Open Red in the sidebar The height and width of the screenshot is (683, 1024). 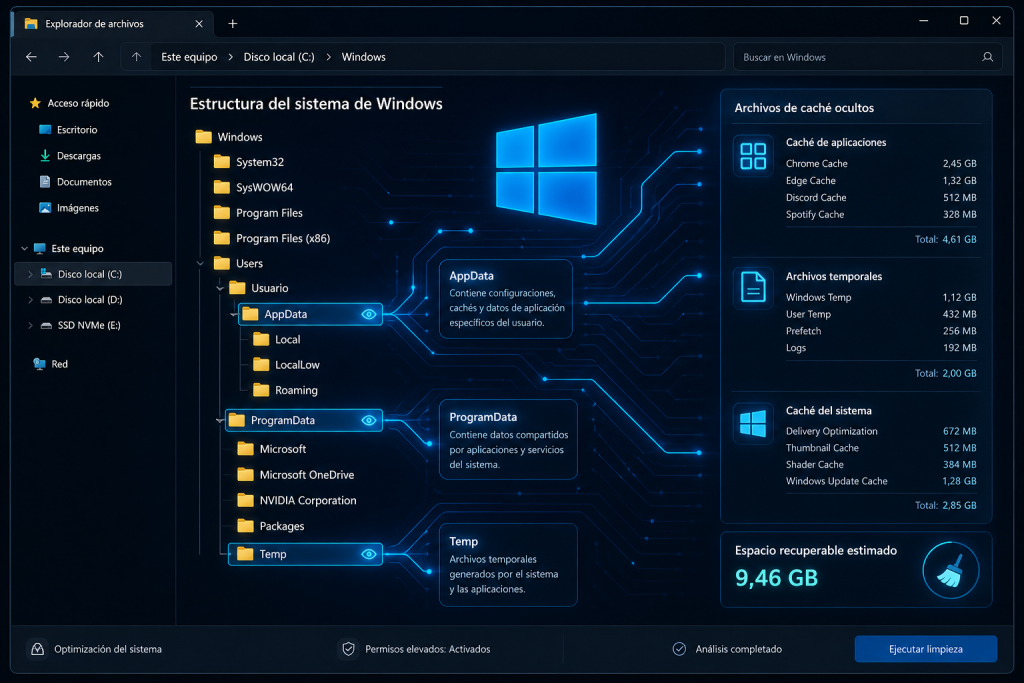pos(59,364)
